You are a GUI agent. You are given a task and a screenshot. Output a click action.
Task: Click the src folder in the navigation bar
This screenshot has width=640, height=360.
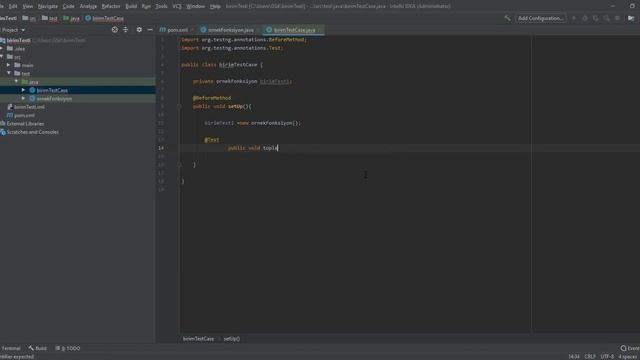coord(29,18)
